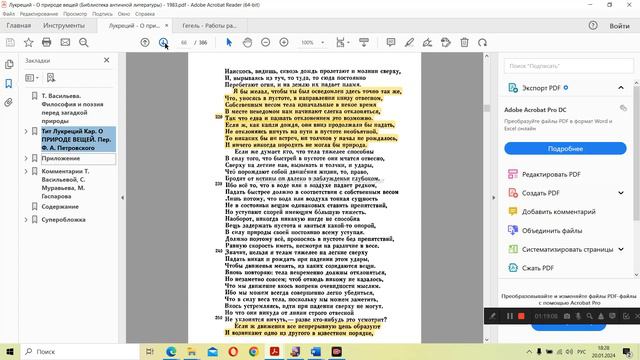Open Microsoft Edge from the taskbar

(171, 351)
